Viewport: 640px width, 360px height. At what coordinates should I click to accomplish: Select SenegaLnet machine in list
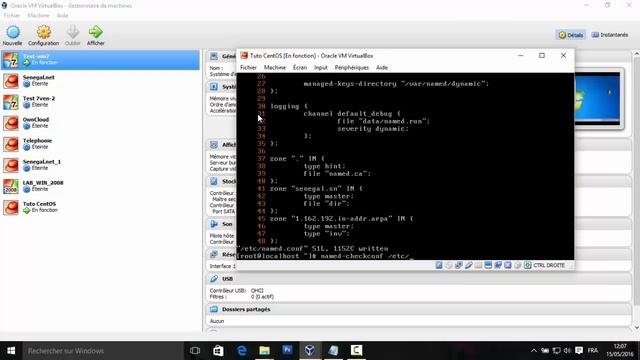[x=100, y=81]
